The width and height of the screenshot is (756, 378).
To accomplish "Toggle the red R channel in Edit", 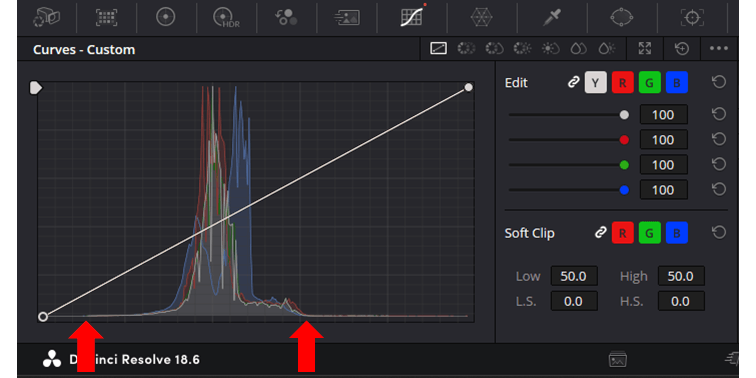I will [x=622, y=82].
